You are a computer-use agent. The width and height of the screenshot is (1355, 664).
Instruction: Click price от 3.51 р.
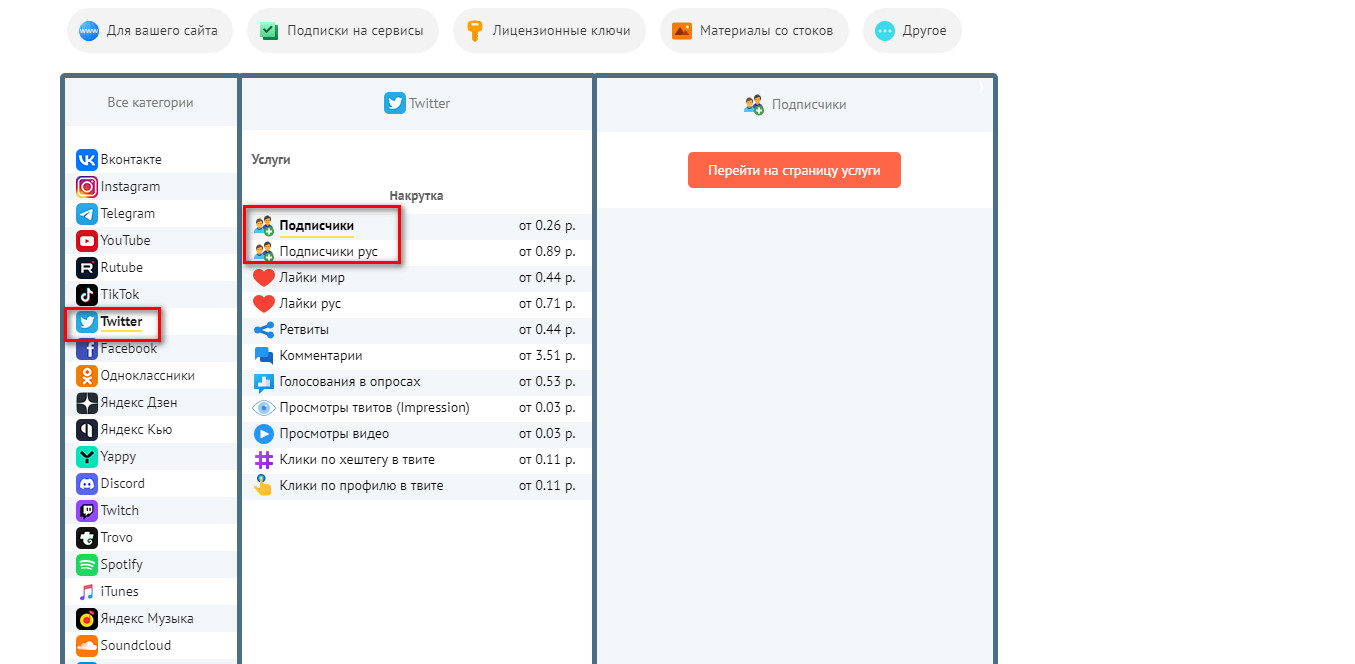point(547,356)
